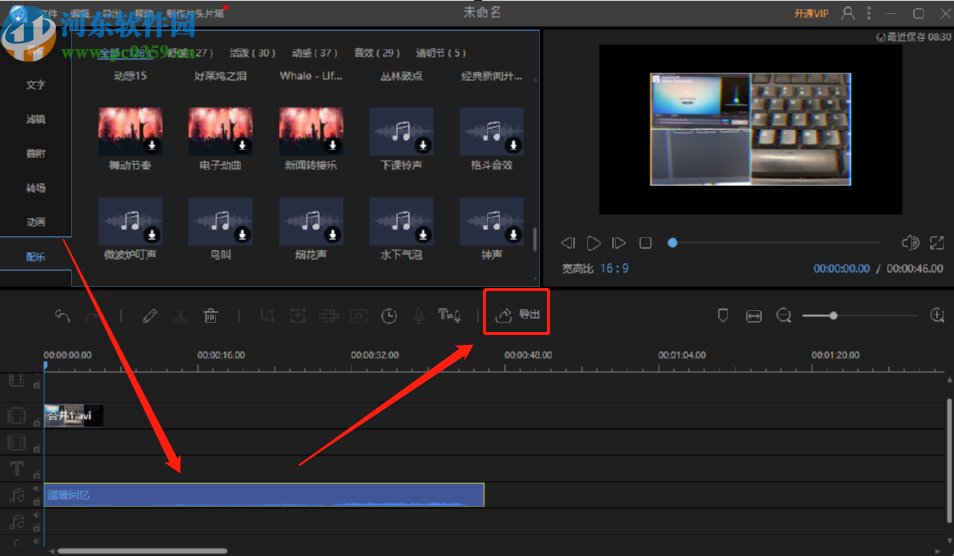
Task: Download the 钟声 sound effect
Action: pos(514,234)
